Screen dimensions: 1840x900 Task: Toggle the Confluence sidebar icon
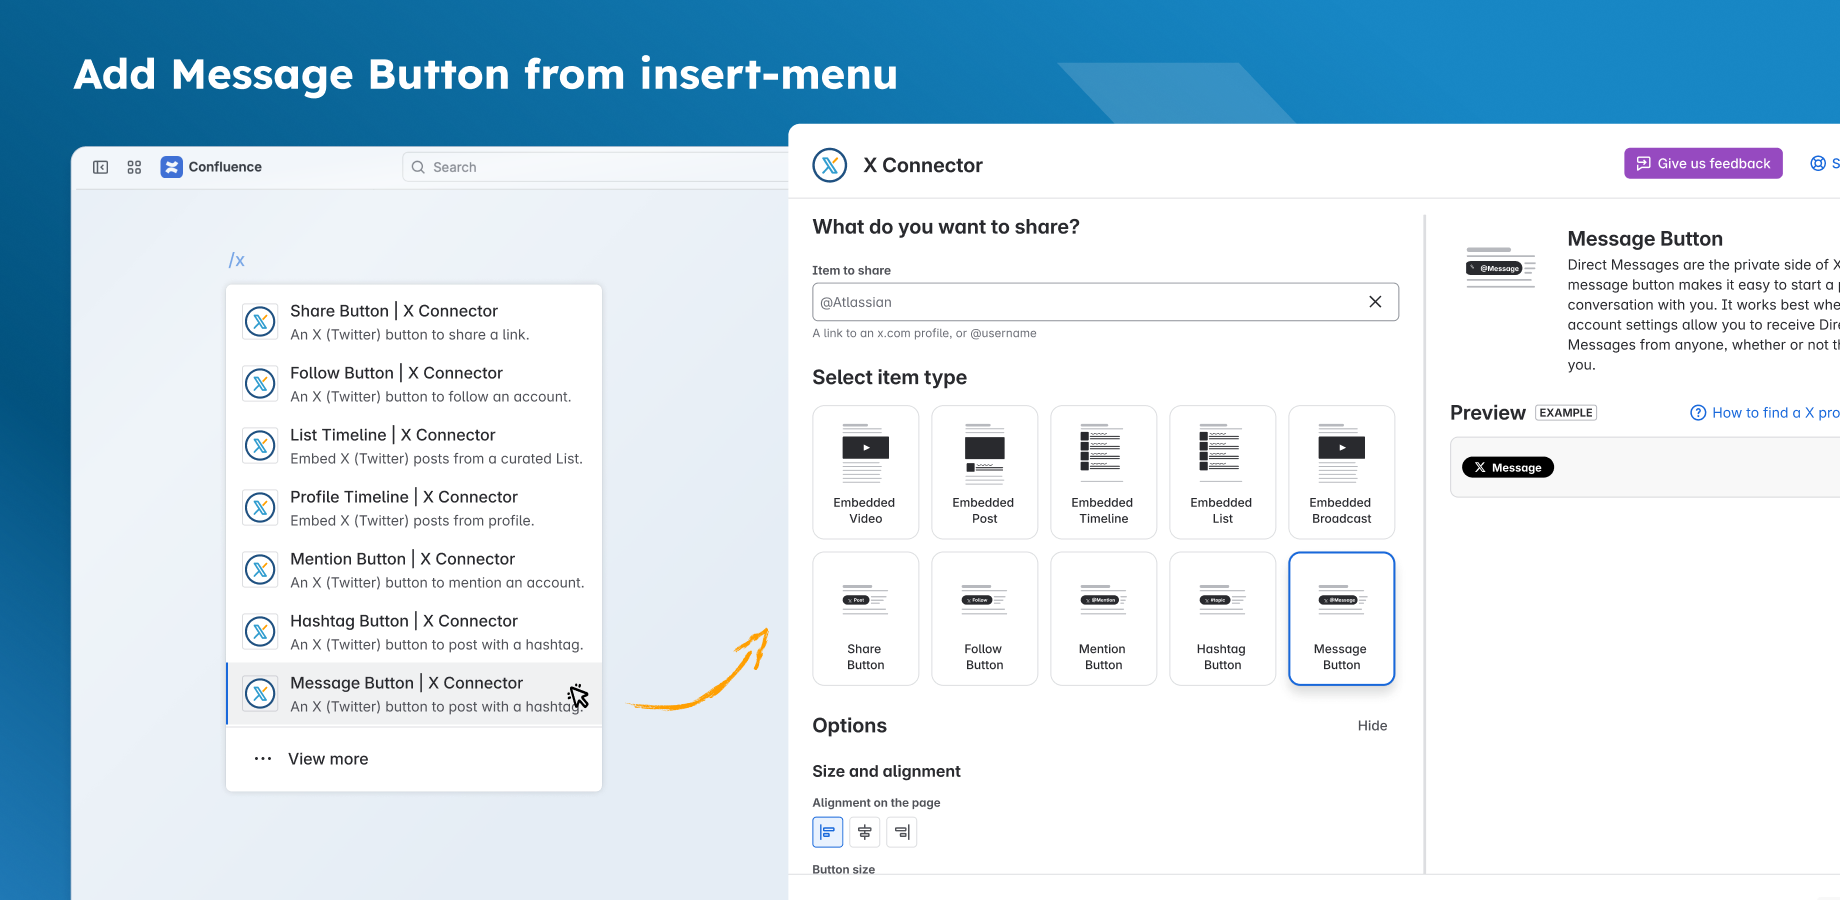coord(100,167)
